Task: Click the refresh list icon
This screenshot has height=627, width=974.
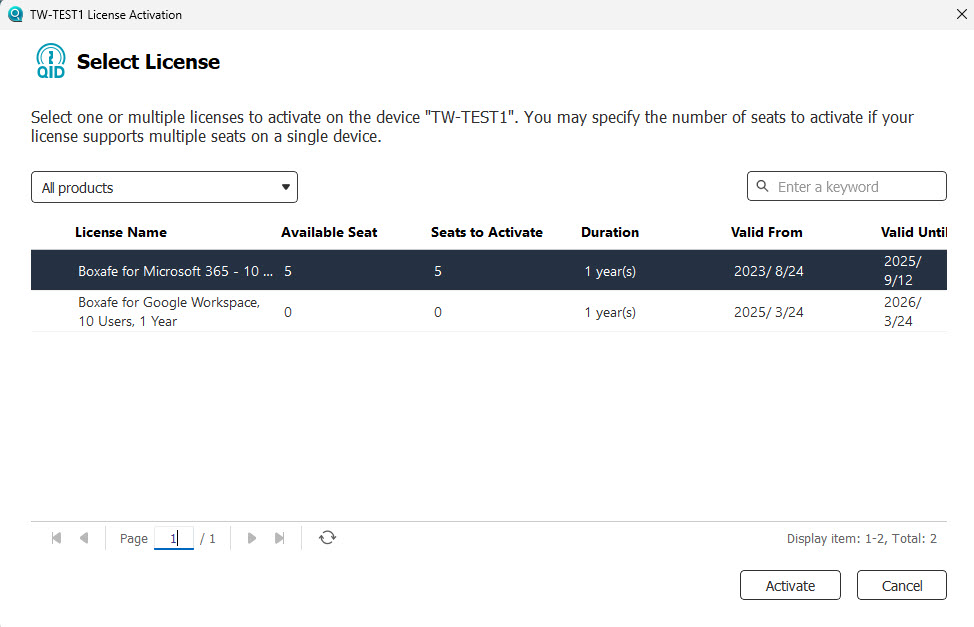Action: (327, 538)
